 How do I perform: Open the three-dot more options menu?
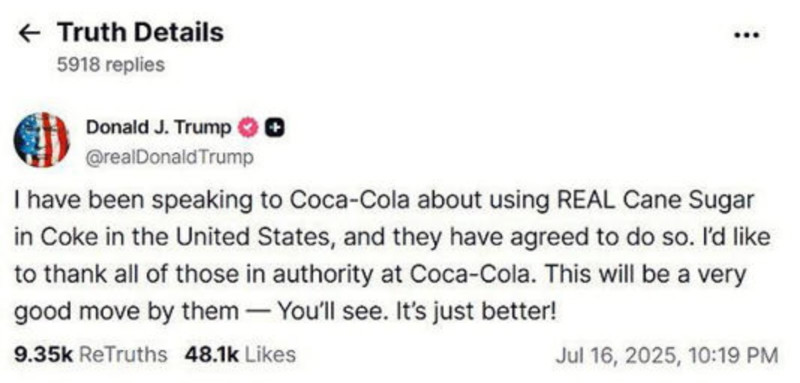747,35
